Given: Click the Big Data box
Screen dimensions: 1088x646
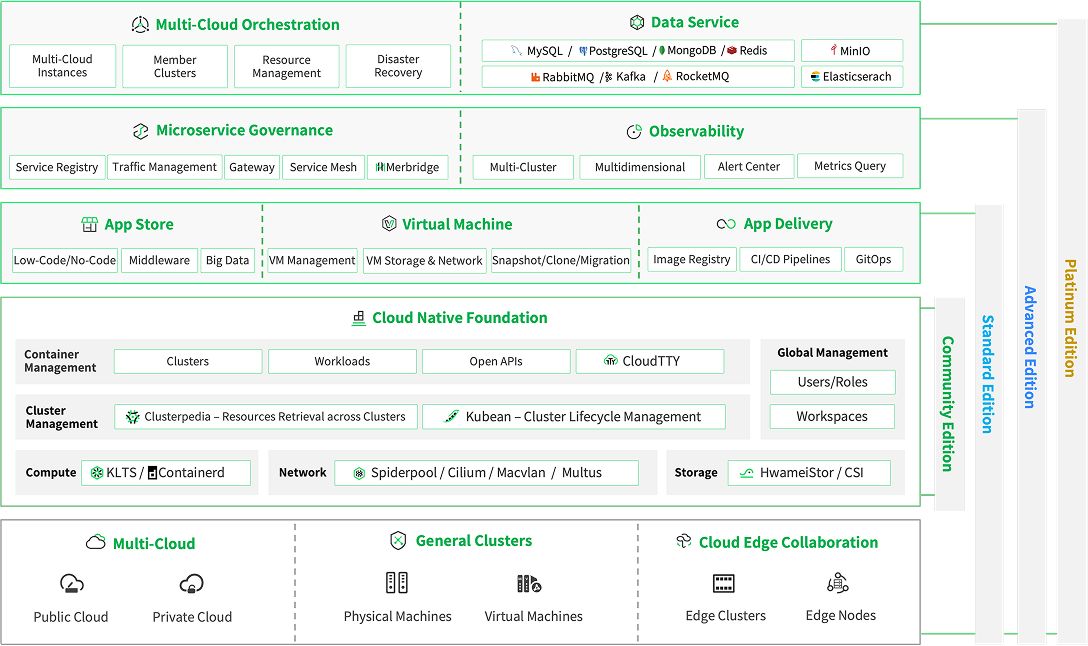Looking at the screenshot, I should [x=228, y=260].
